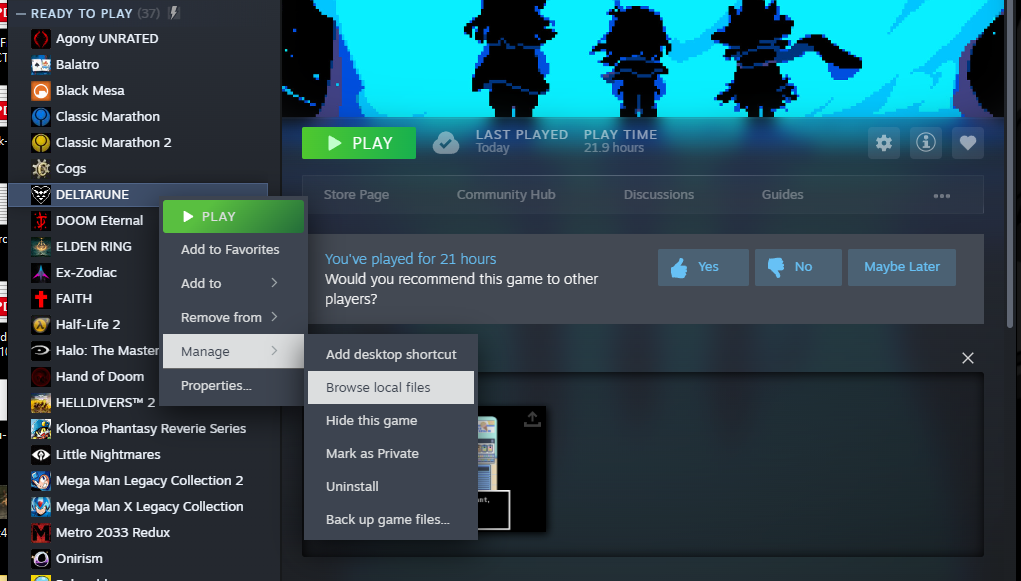Image resolution: width=1021 pixels, height=581 pixels.
Task: Click the upload icon on the screenshot
Action: [x=532, y=419]
